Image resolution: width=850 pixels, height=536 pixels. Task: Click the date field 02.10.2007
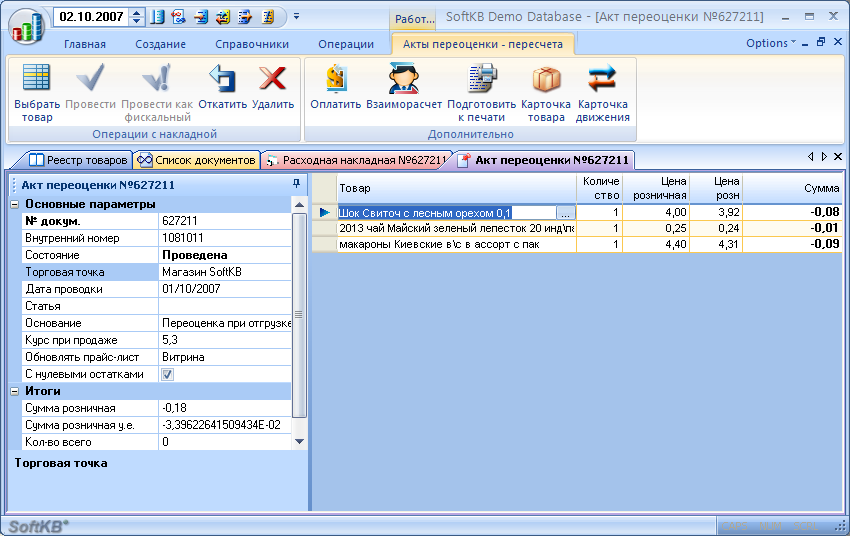coord(91,17)
